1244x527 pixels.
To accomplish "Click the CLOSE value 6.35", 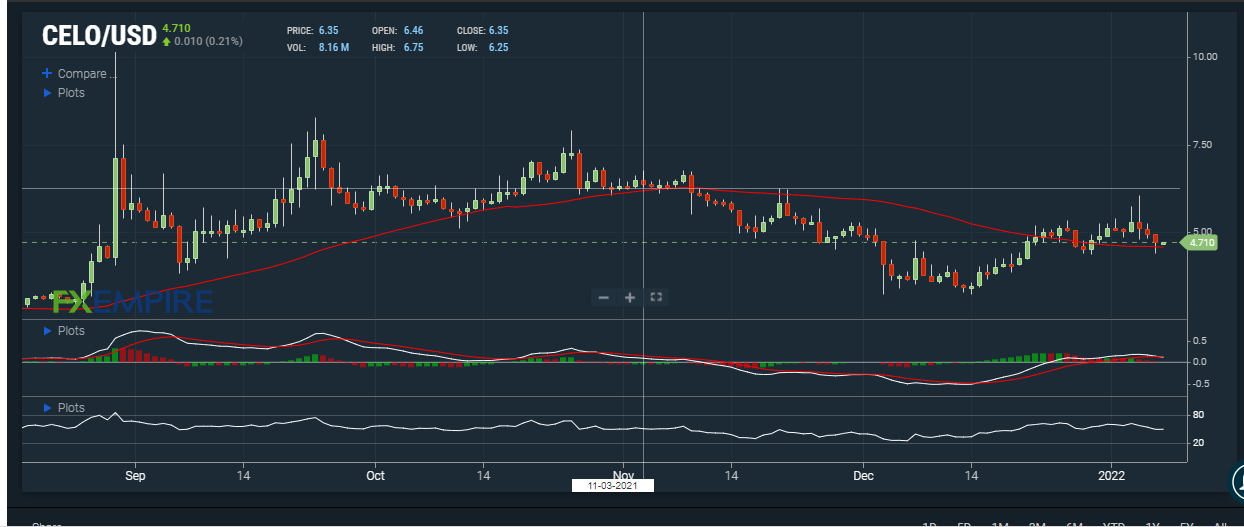I will click(500, 31).
